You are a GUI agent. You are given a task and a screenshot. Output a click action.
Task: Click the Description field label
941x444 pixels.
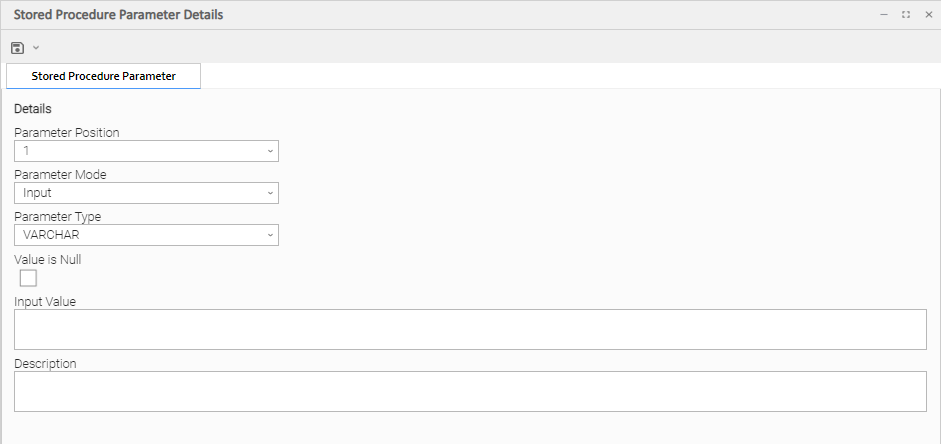[x=45, y=363]
